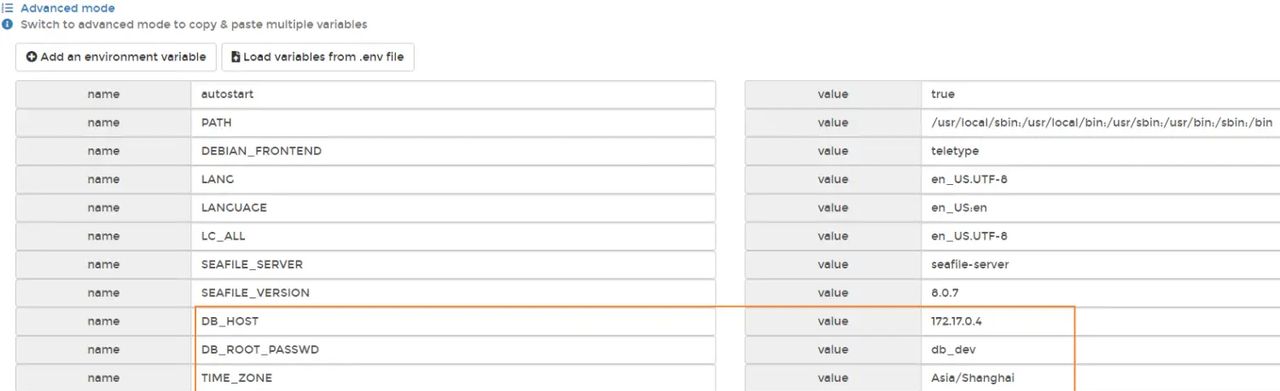1280x391 pixels.
Task: Click the blue info circle icon
Action: [x=7, y=24]
